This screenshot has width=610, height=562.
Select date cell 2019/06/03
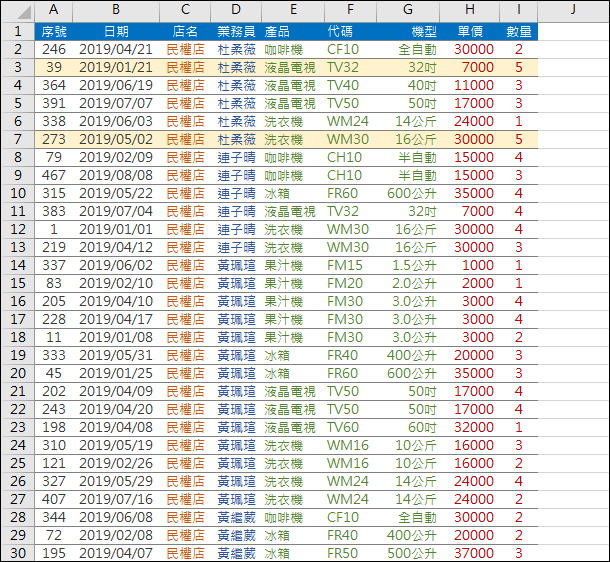(116, 121)
